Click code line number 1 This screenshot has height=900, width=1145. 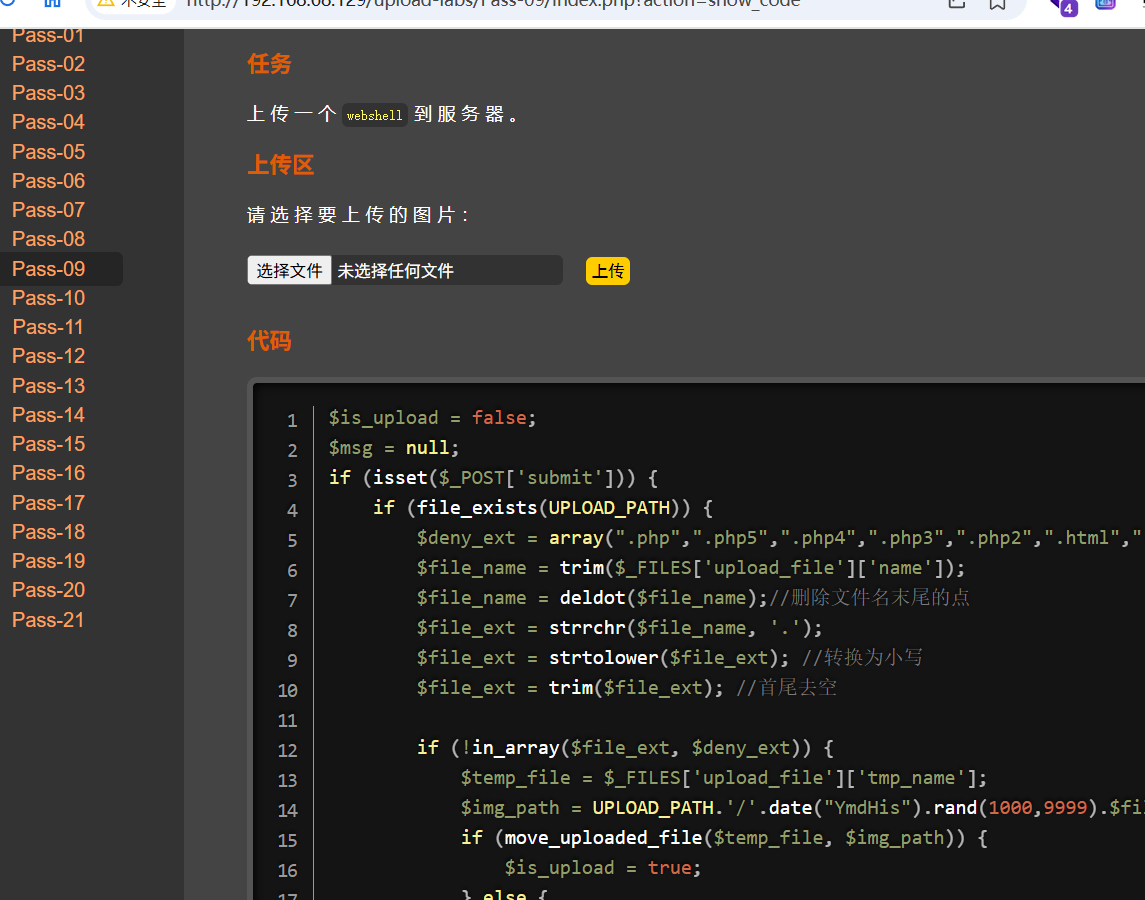coord(292,421)
